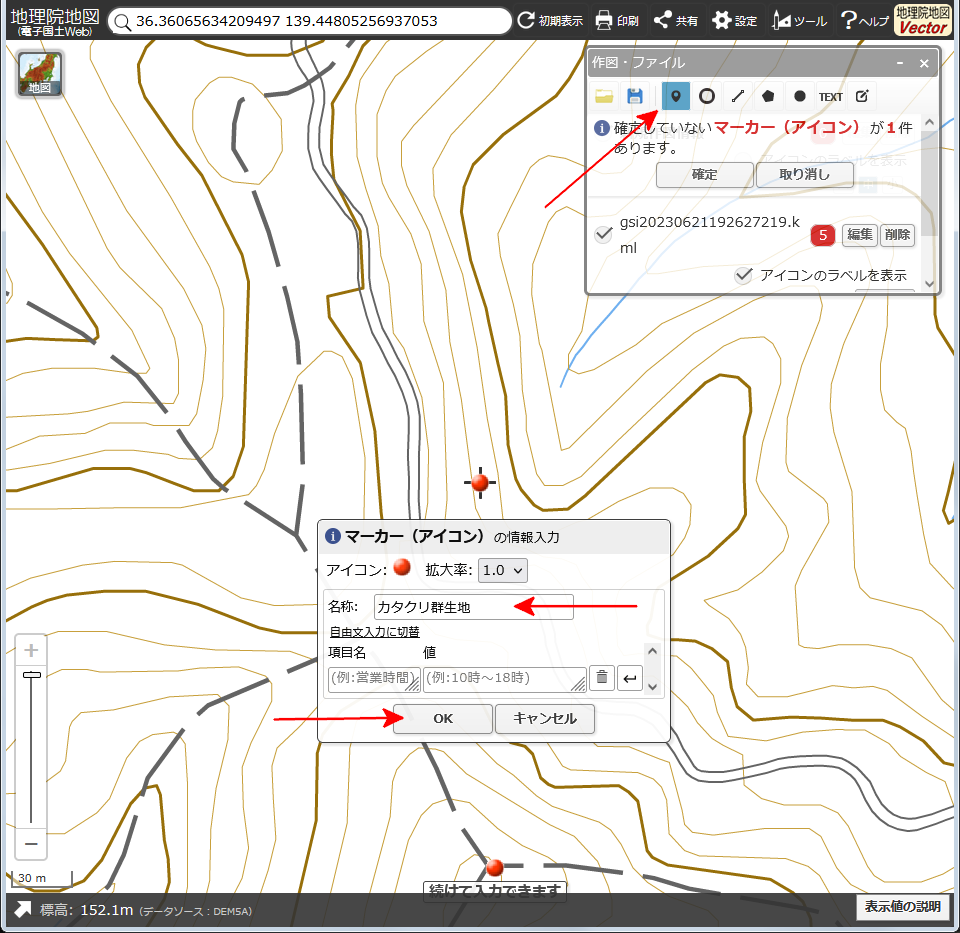Click the 名称 name input field
The width and height of the screenshot is (960, 933).
tap(473, 607)
